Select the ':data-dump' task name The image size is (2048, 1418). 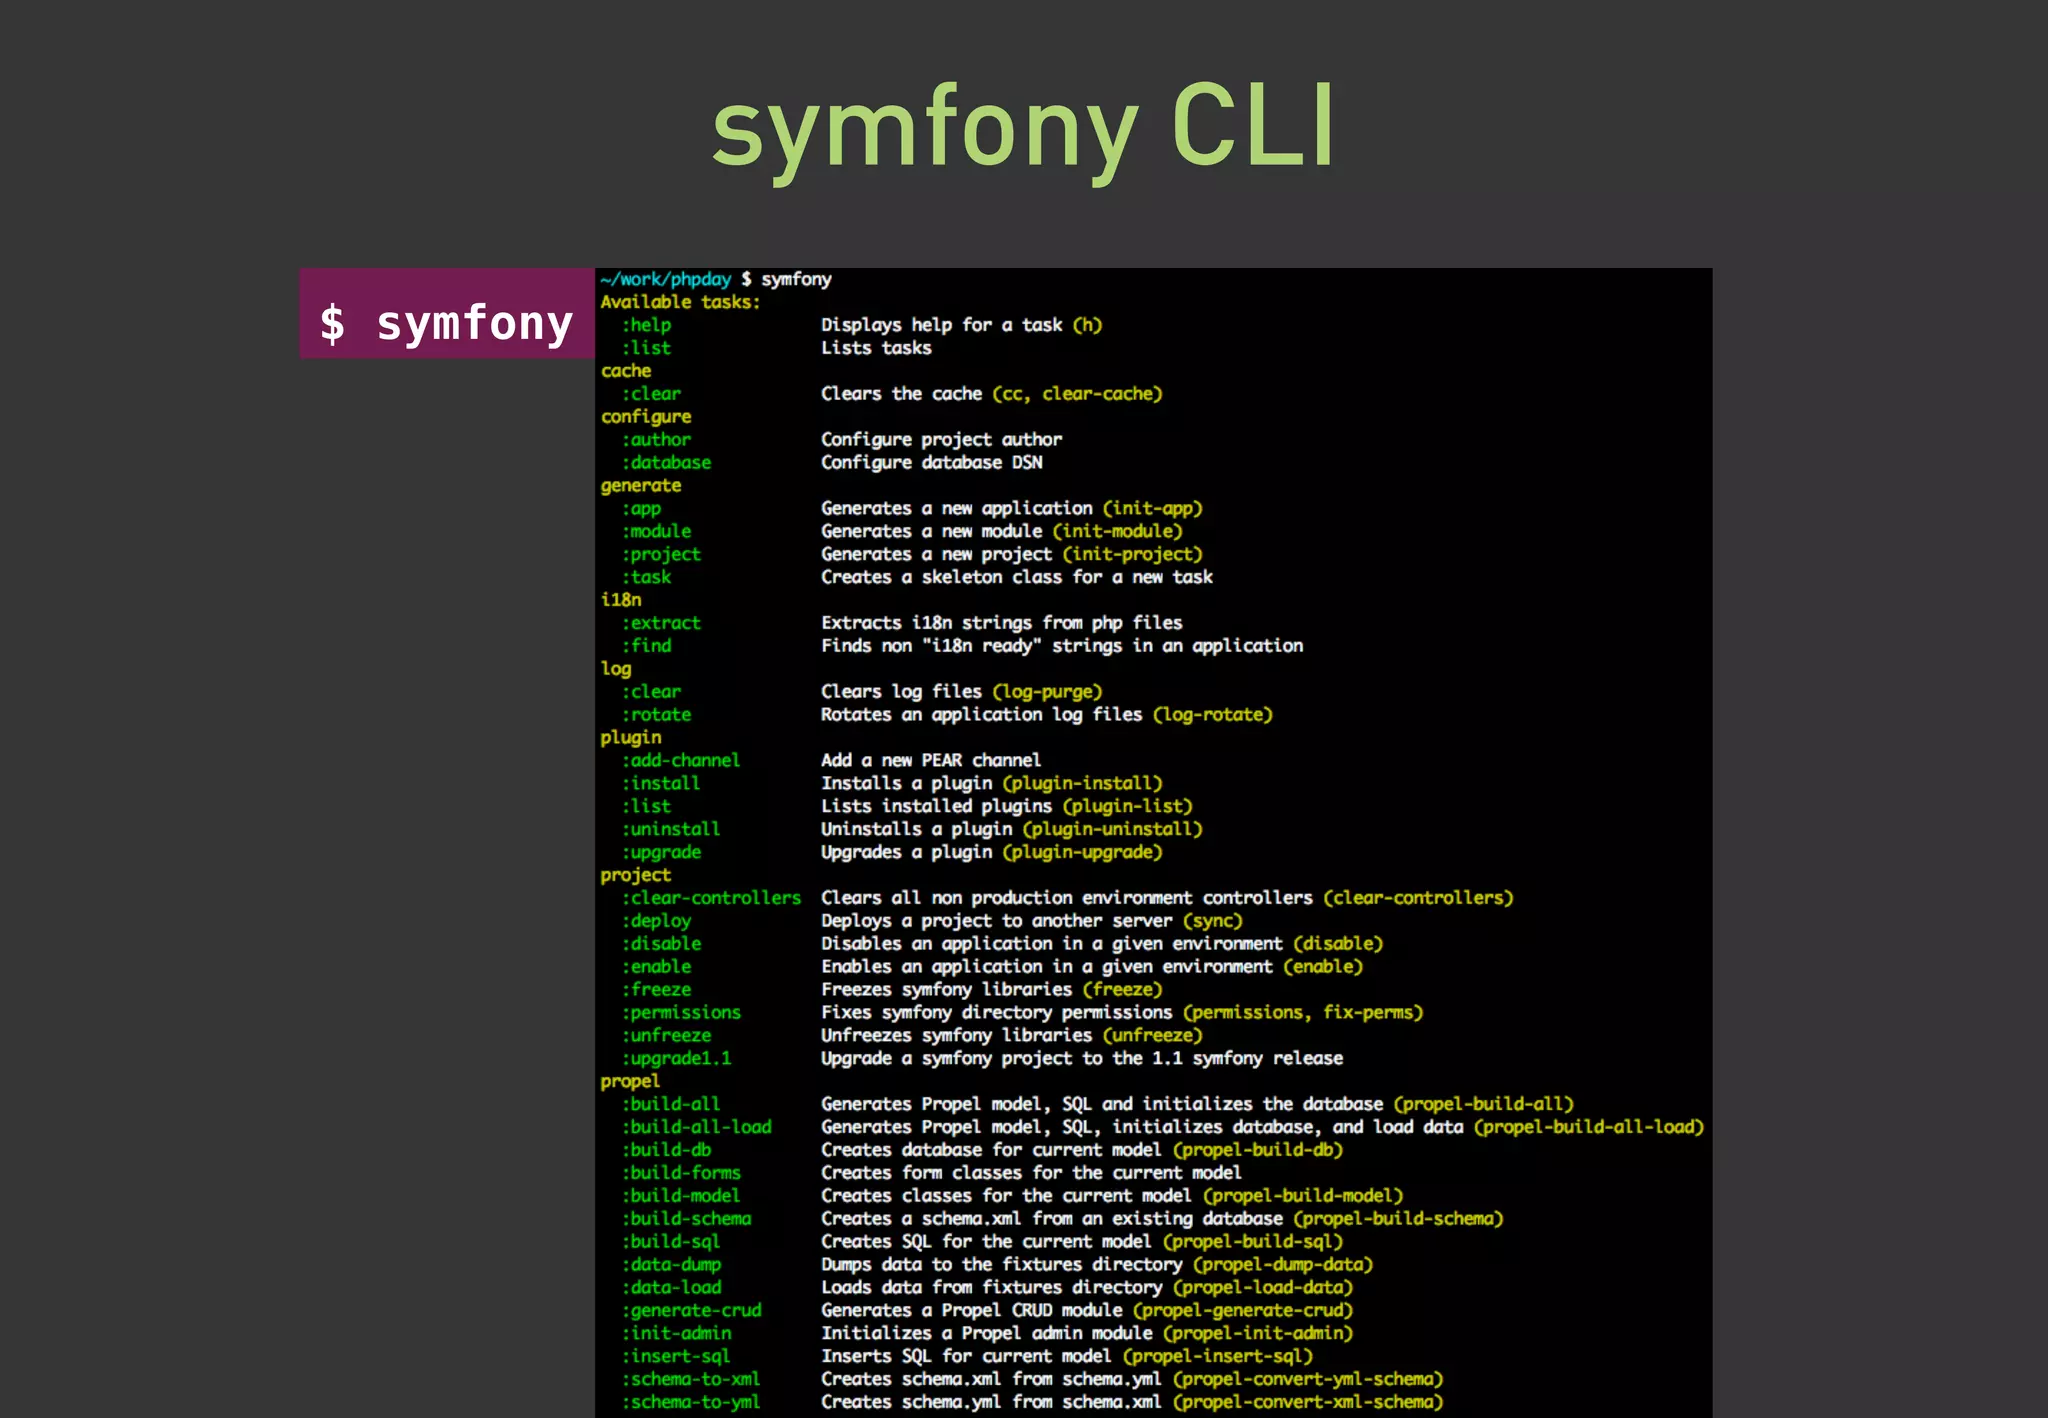671,1265
